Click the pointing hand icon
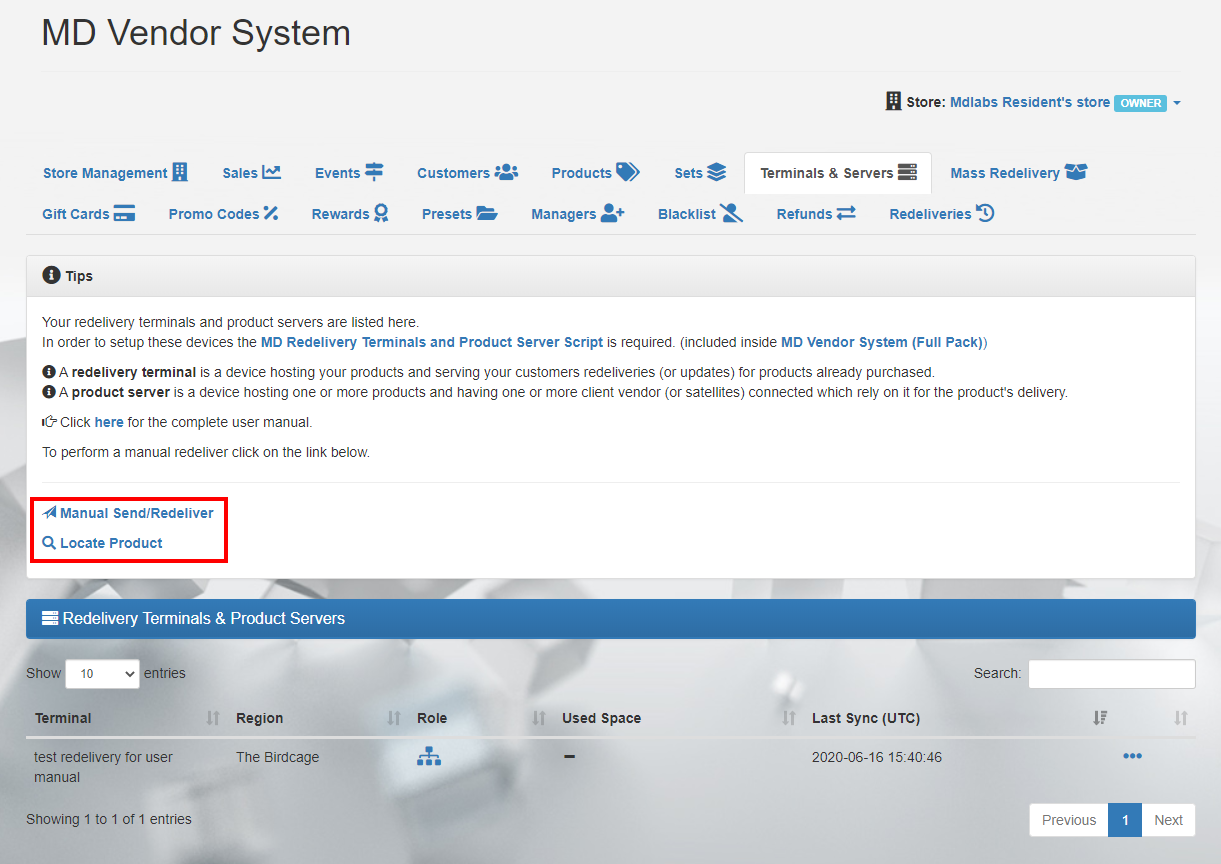Screen dimensions: 1221x864 pyautogui.click(x=49, y=422)
